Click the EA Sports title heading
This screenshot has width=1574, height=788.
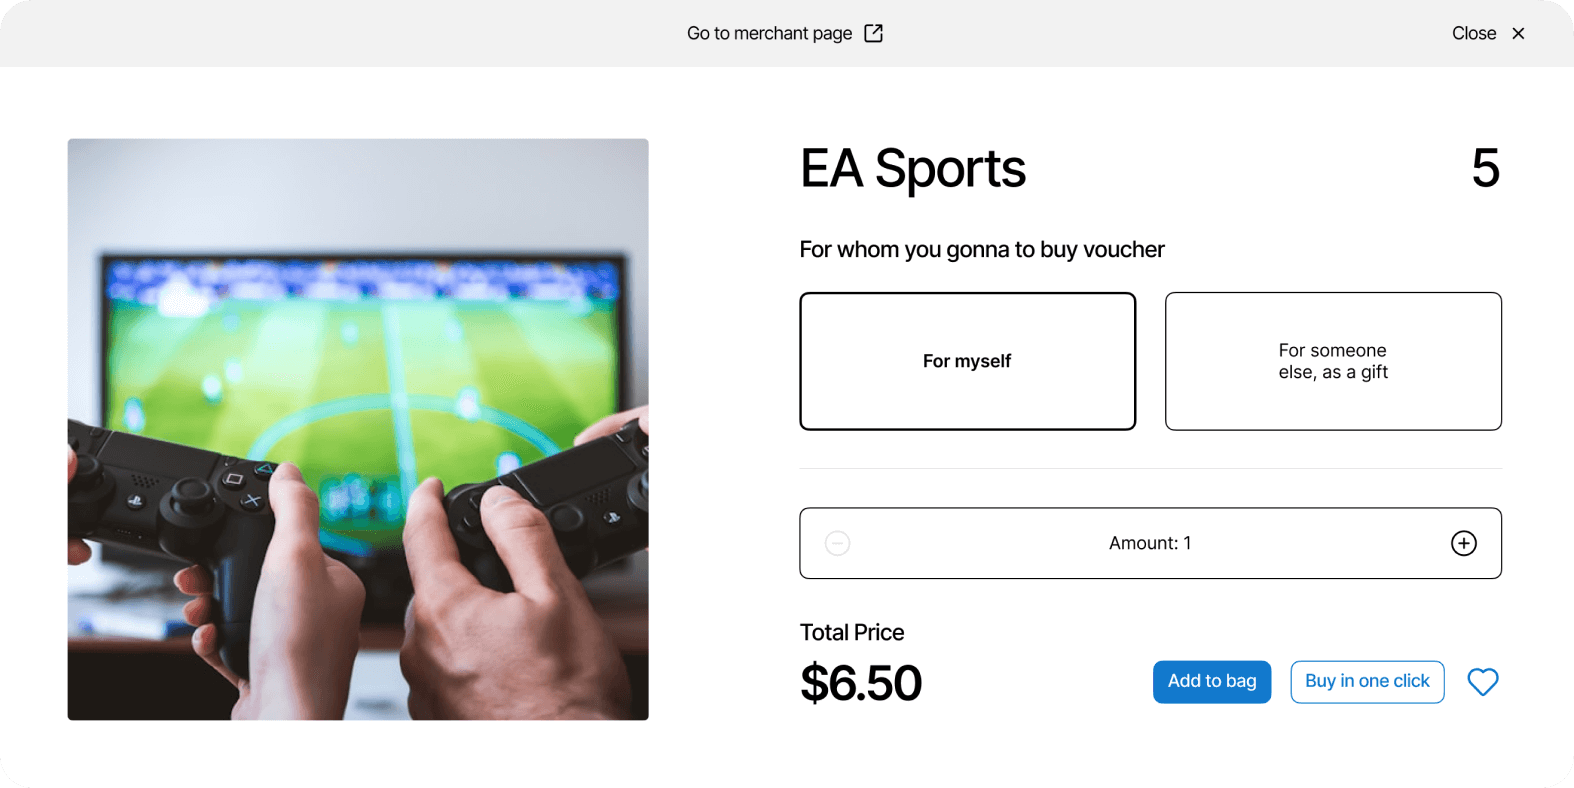click(912, 169)
